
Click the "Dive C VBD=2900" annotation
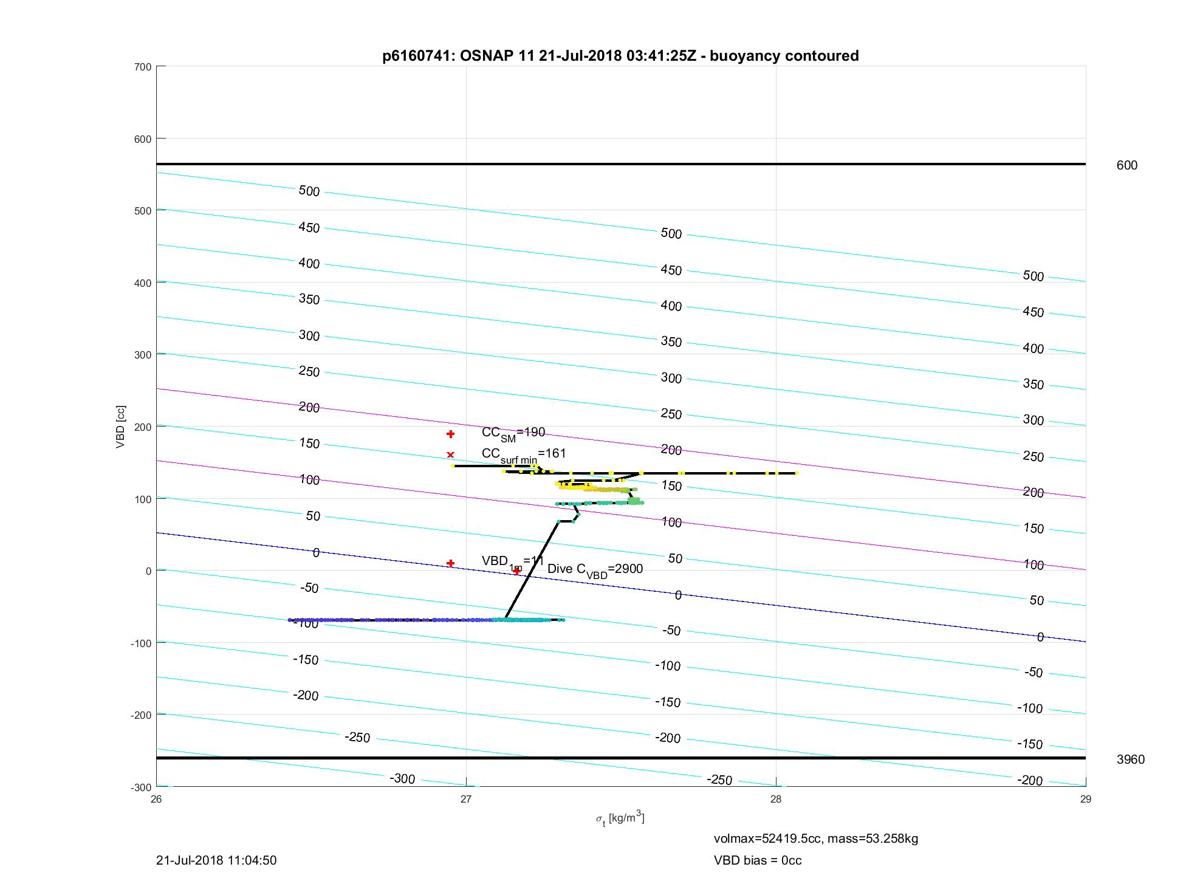pyautogui.click(x=595, y=570)
